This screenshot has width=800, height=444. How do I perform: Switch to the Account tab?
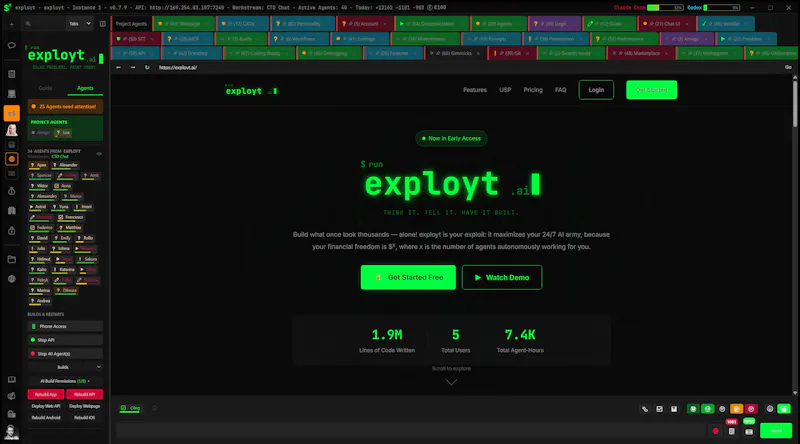pos(363,24)
